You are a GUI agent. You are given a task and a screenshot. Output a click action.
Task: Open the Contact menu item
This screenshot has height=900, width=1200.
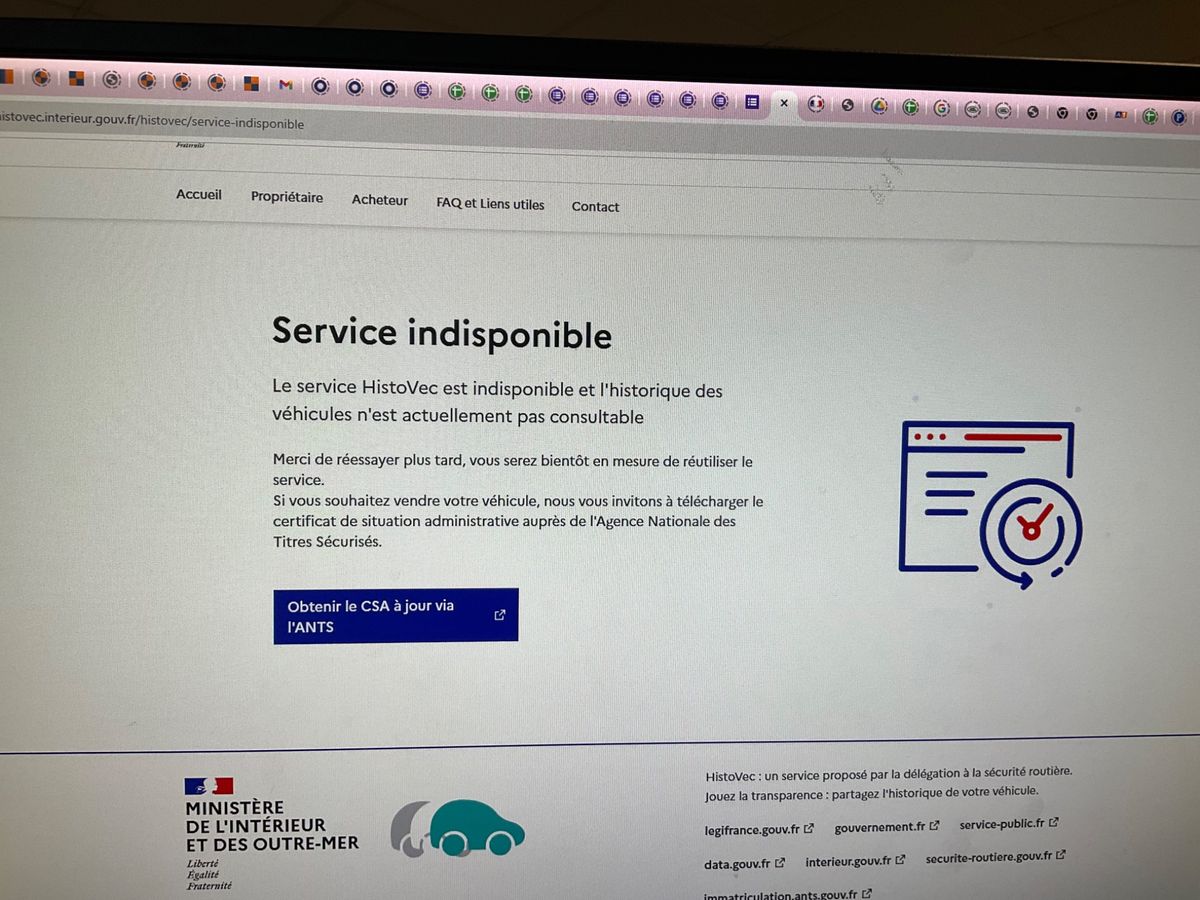tap(595, 207)
